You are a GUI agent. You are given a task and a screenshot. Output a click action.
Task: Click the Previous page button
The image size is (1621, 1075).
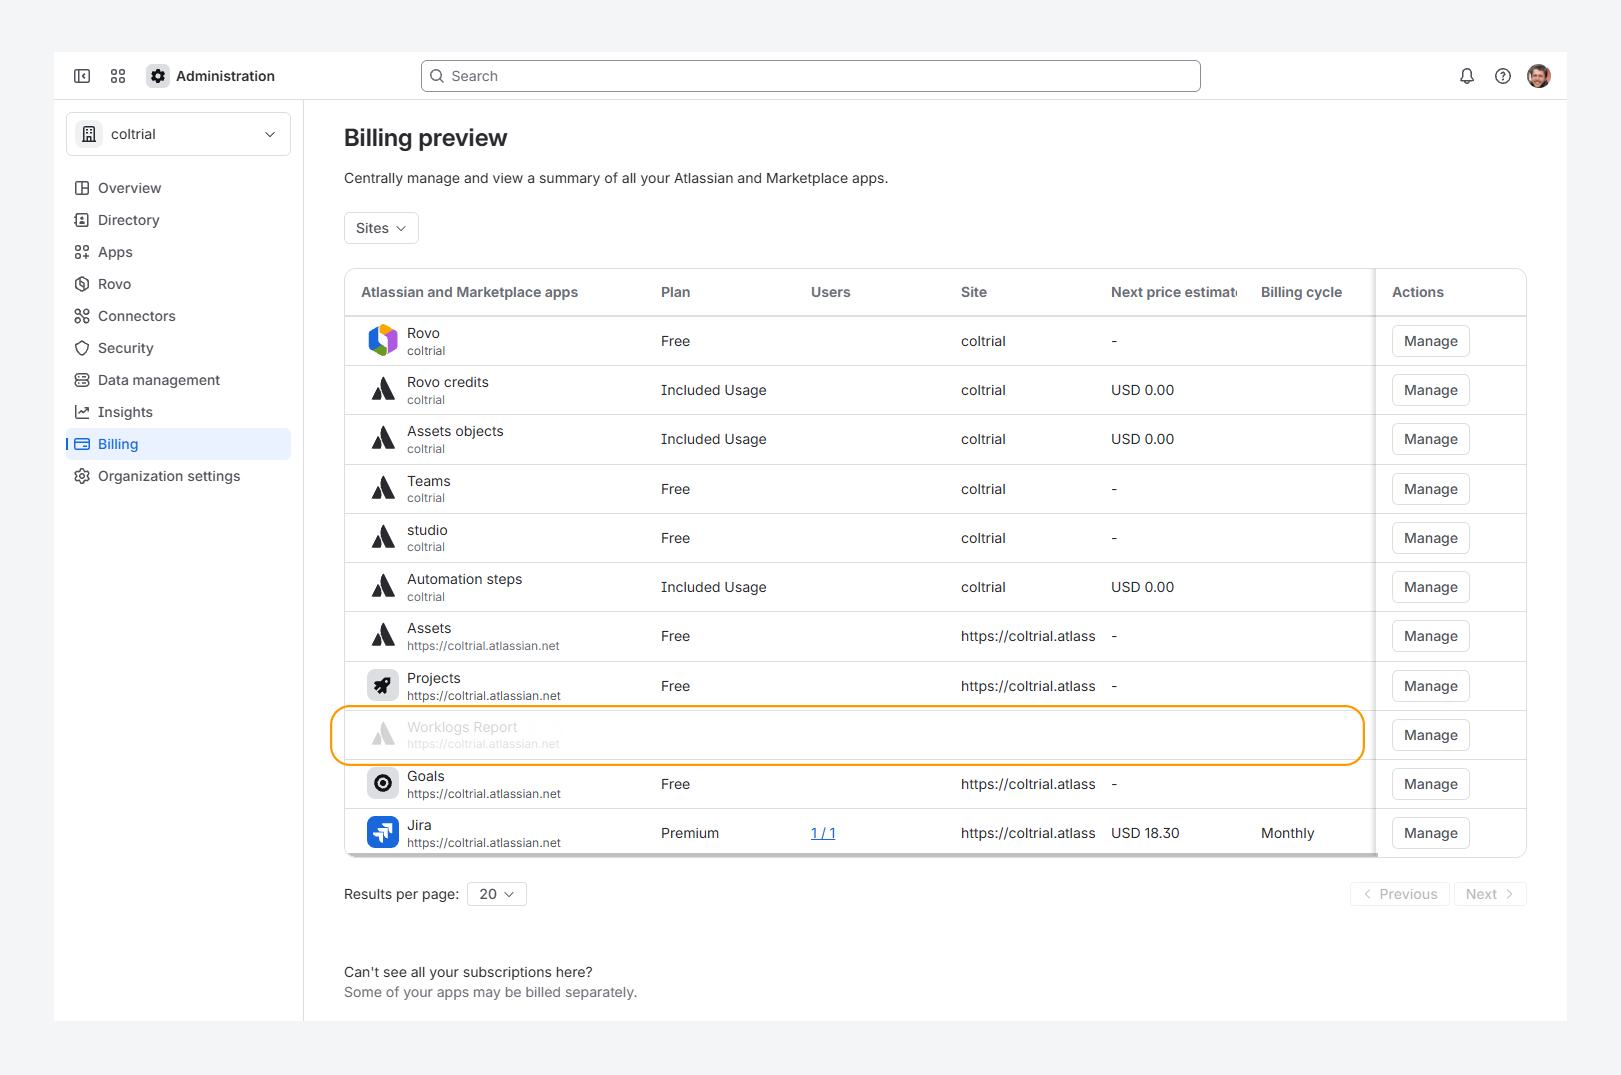[x=1400, y=894]
